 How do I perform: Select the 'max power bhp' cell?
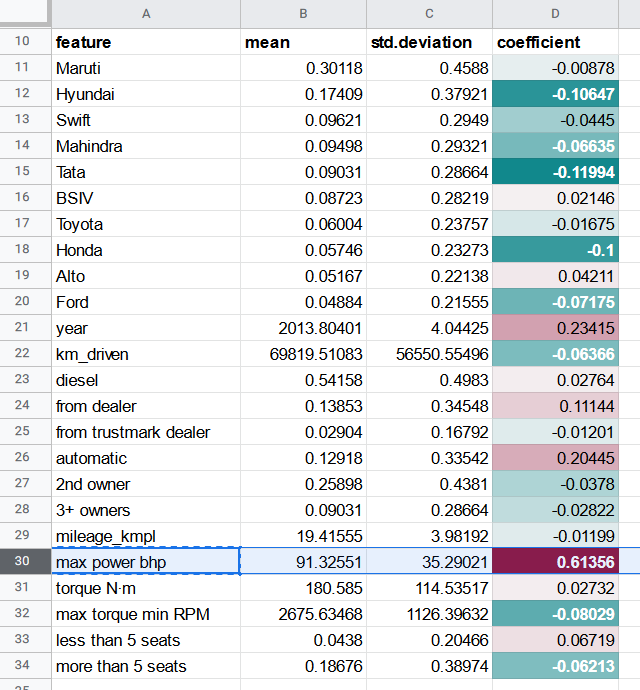146,562
